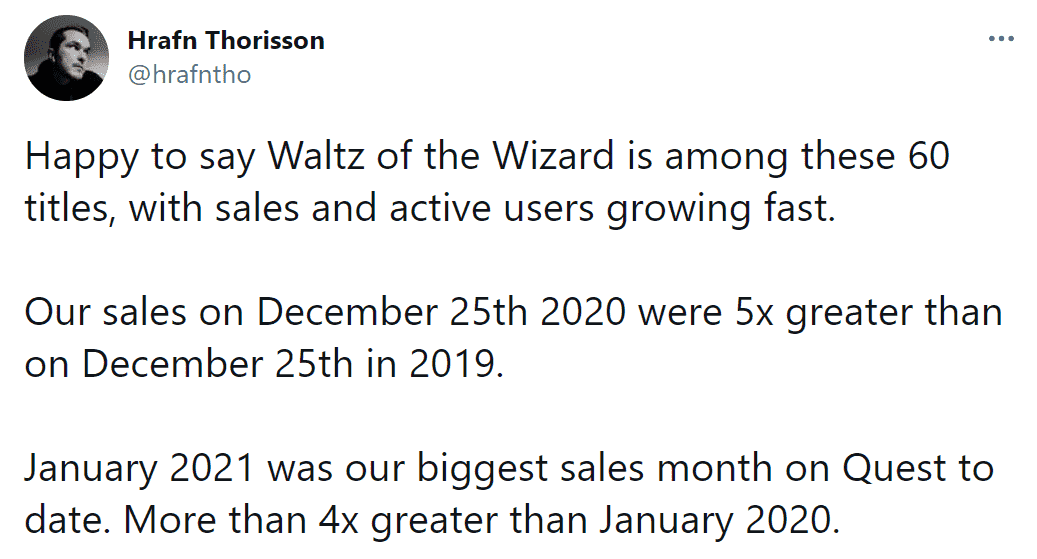Open the Hrafn Thorisson display name link
1037x559 pixels.
[226, 40]
